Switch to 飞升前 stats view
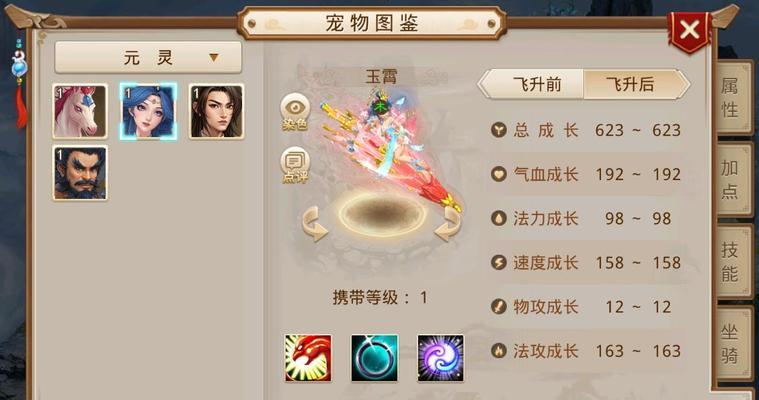The image size is (759, 400). (x=536, y=85)
